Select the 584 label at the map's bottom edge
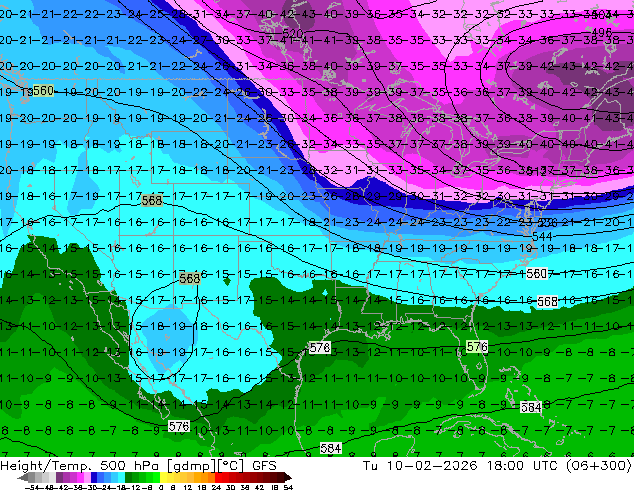Viewport: 634px width, 490px height. pos(331,448)
